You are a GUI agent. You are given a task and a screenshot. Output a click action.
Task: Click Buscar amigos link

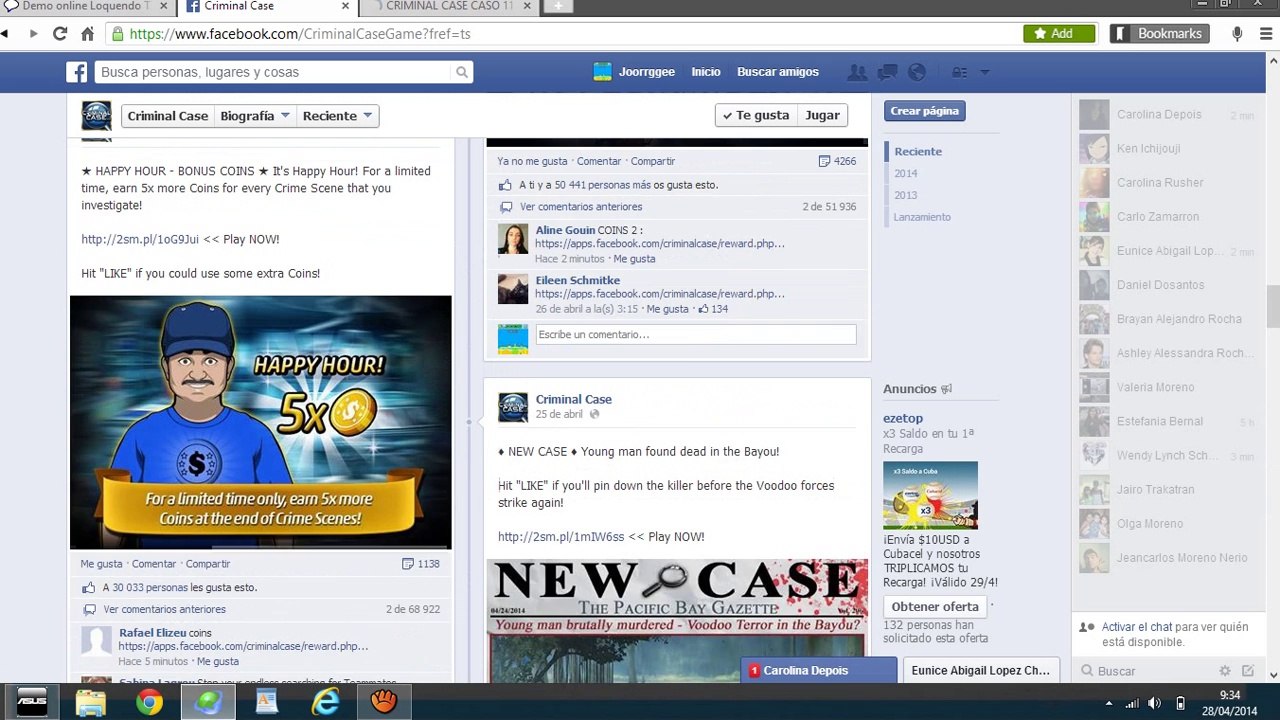(x=778, y=72)
